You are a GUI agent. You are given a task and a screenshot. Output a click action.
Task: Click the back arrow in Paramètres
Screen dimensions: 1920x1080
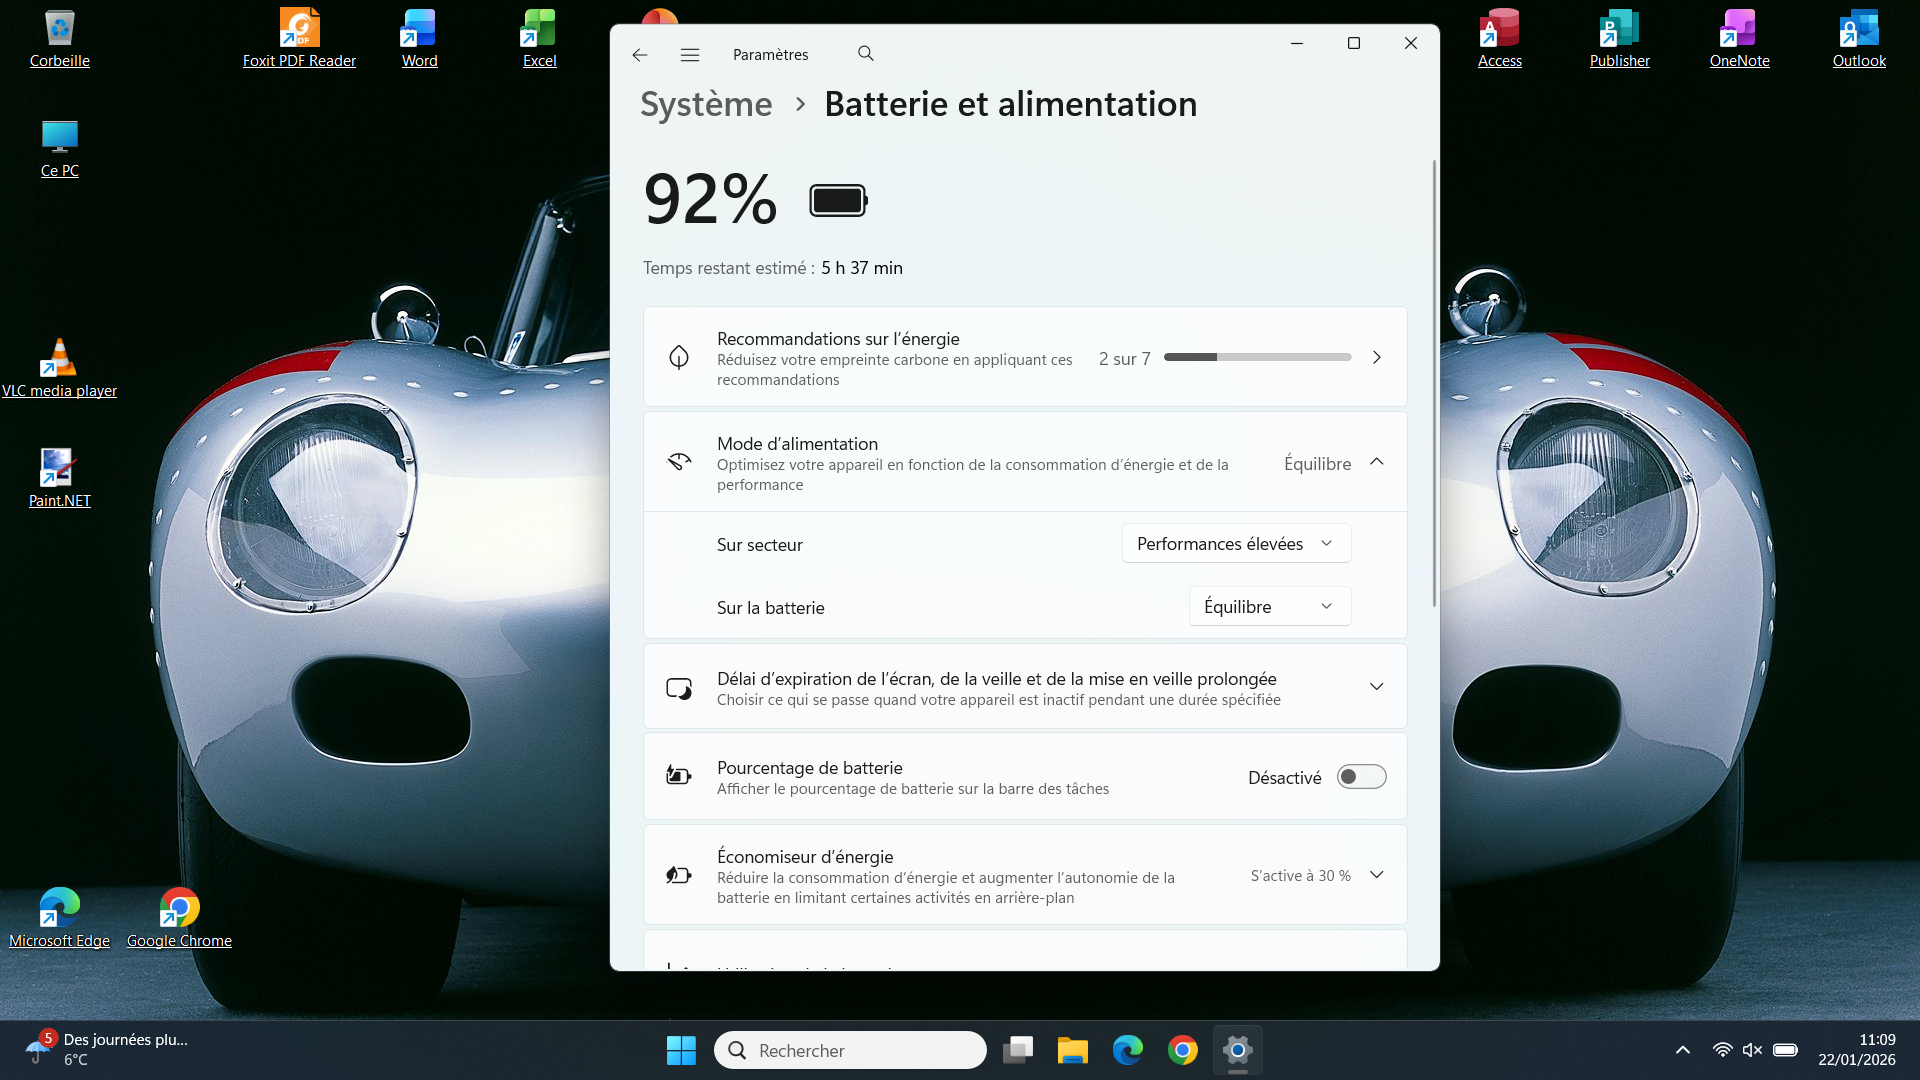640,55
